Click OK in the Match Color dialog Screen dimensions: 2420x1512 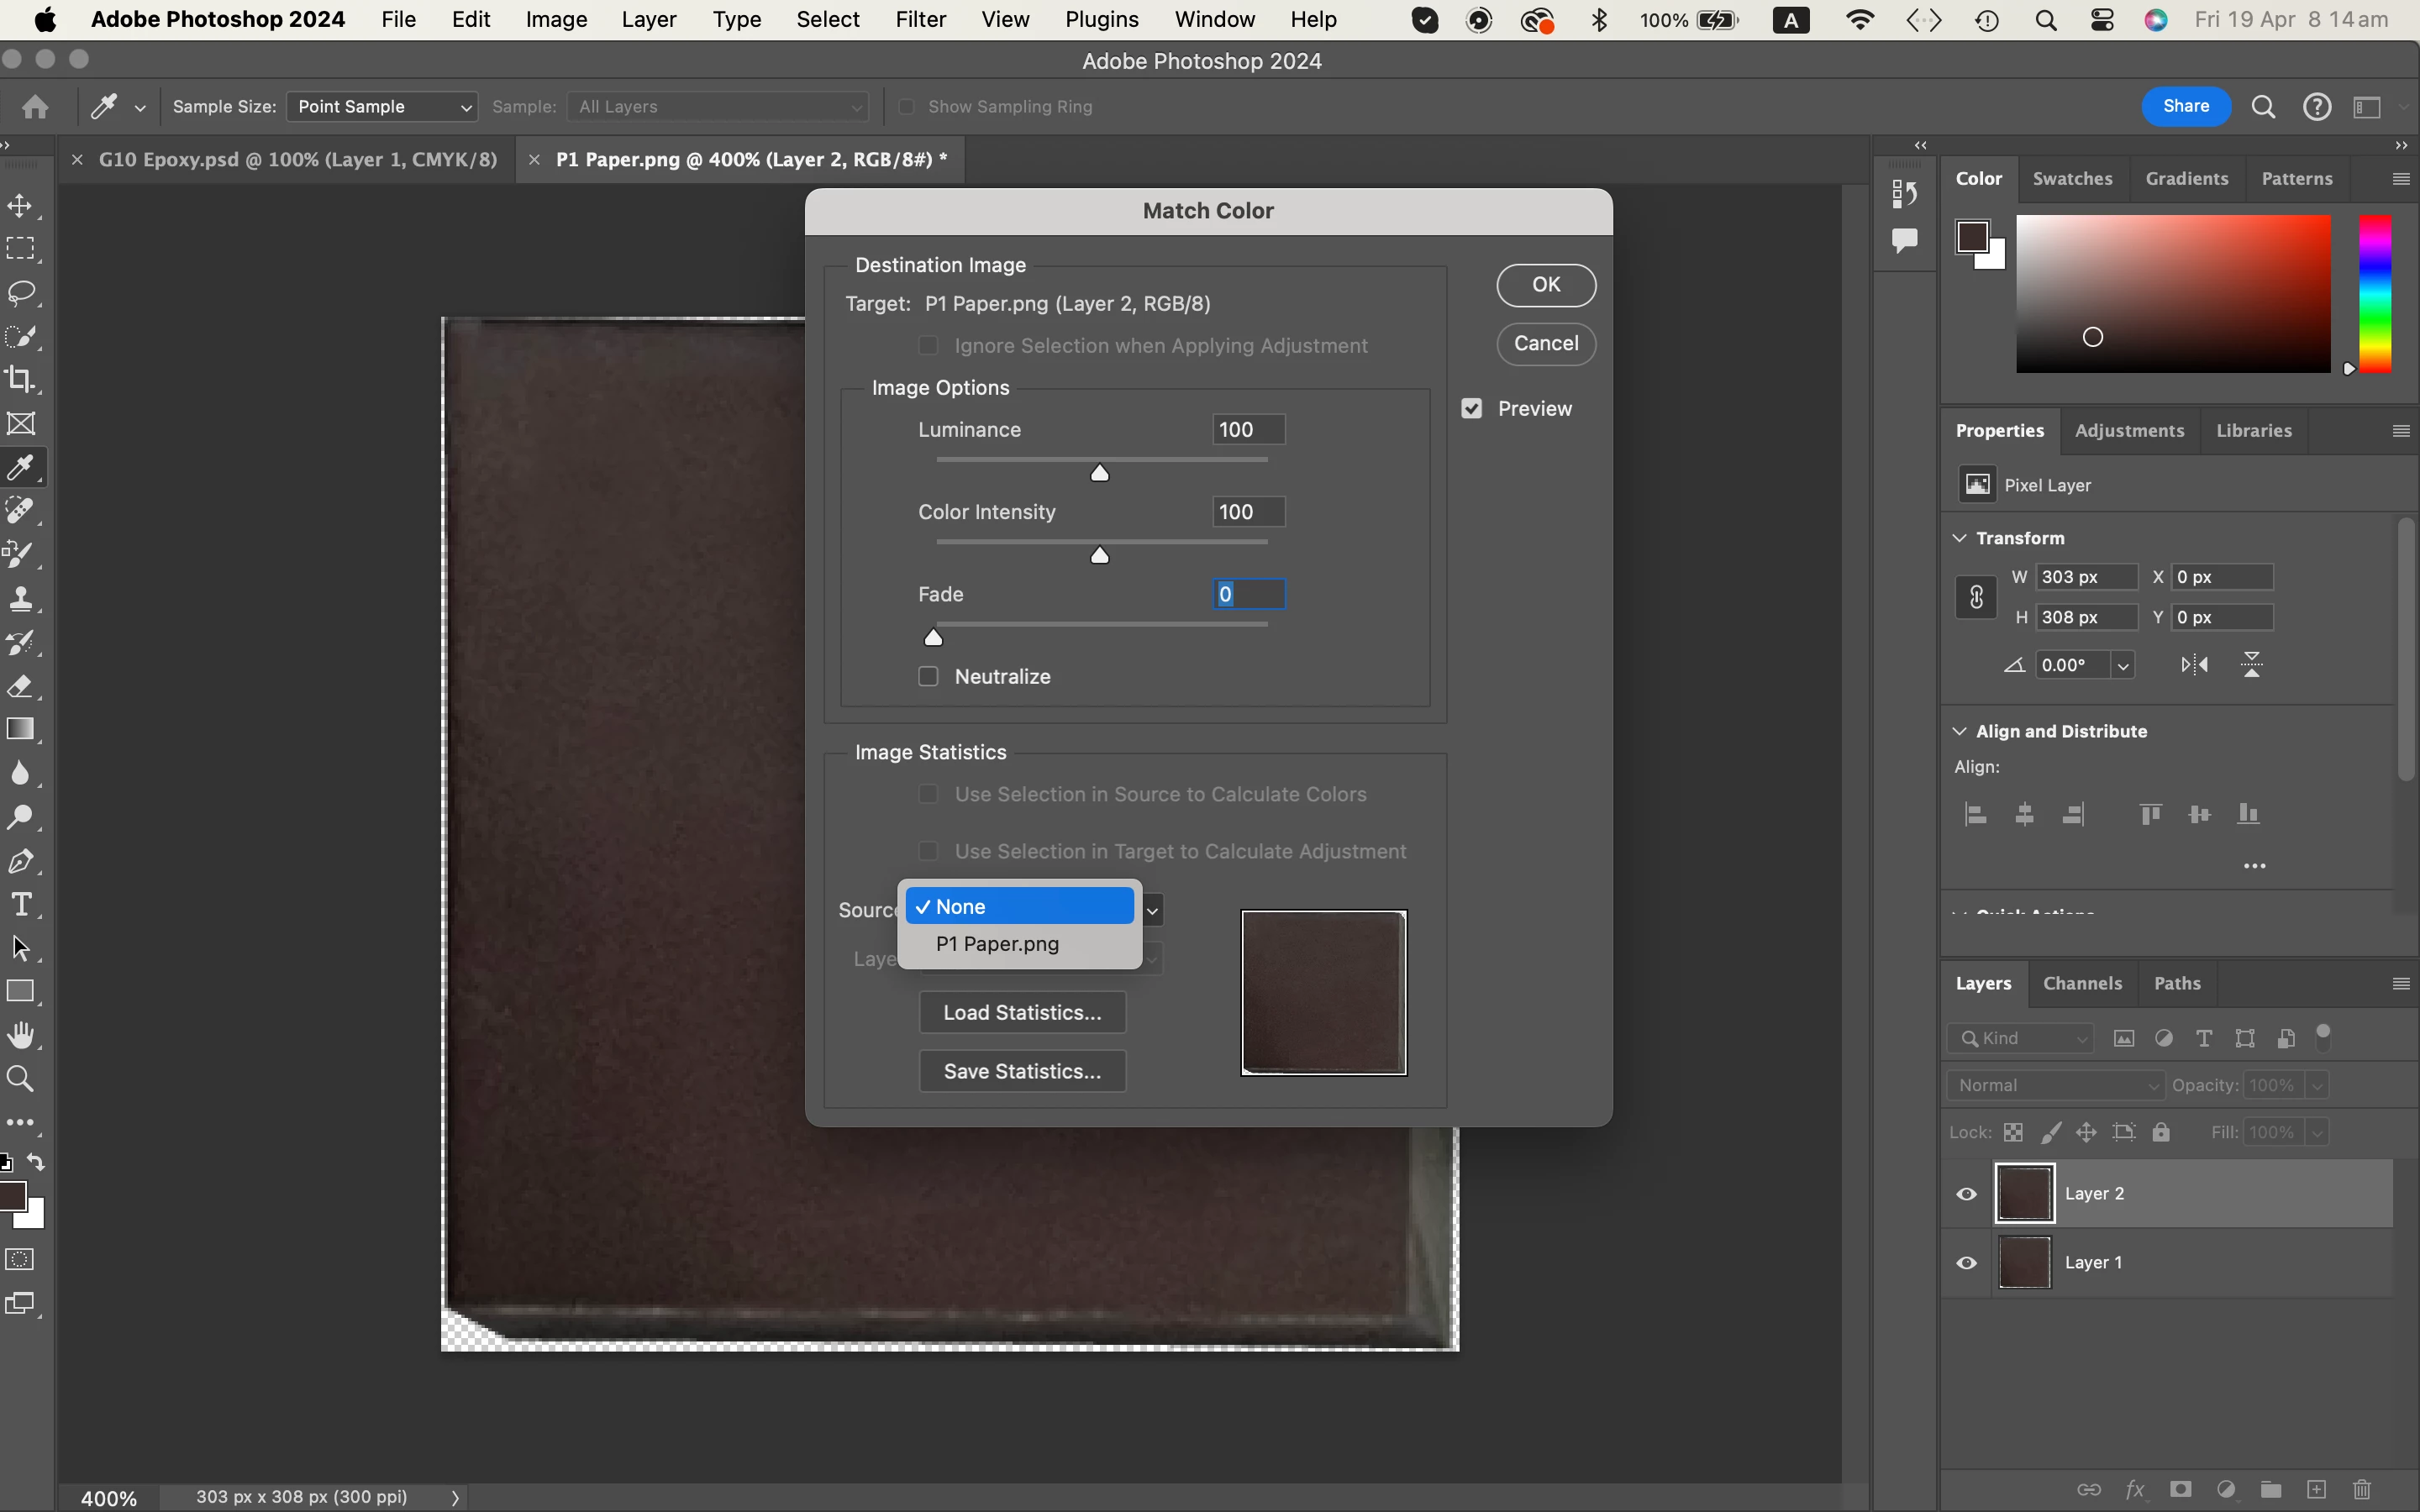pos(1545,285)
